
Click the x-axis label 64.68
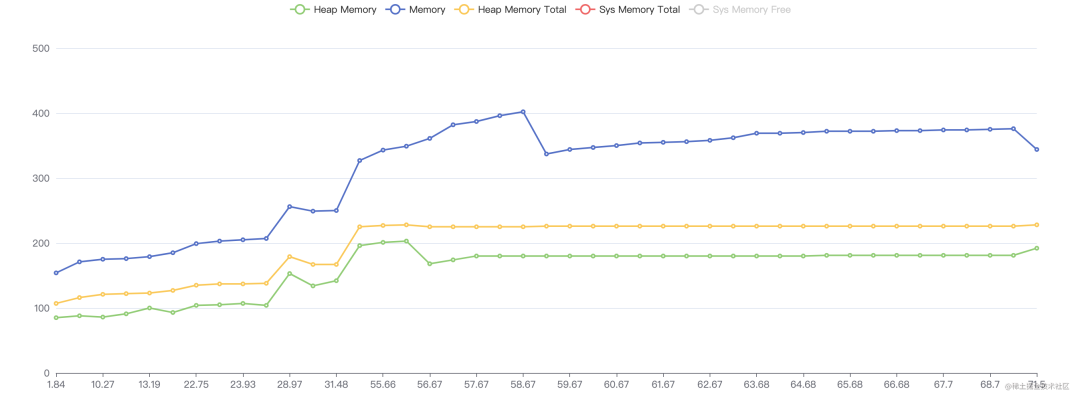click(x=803, y=384)
